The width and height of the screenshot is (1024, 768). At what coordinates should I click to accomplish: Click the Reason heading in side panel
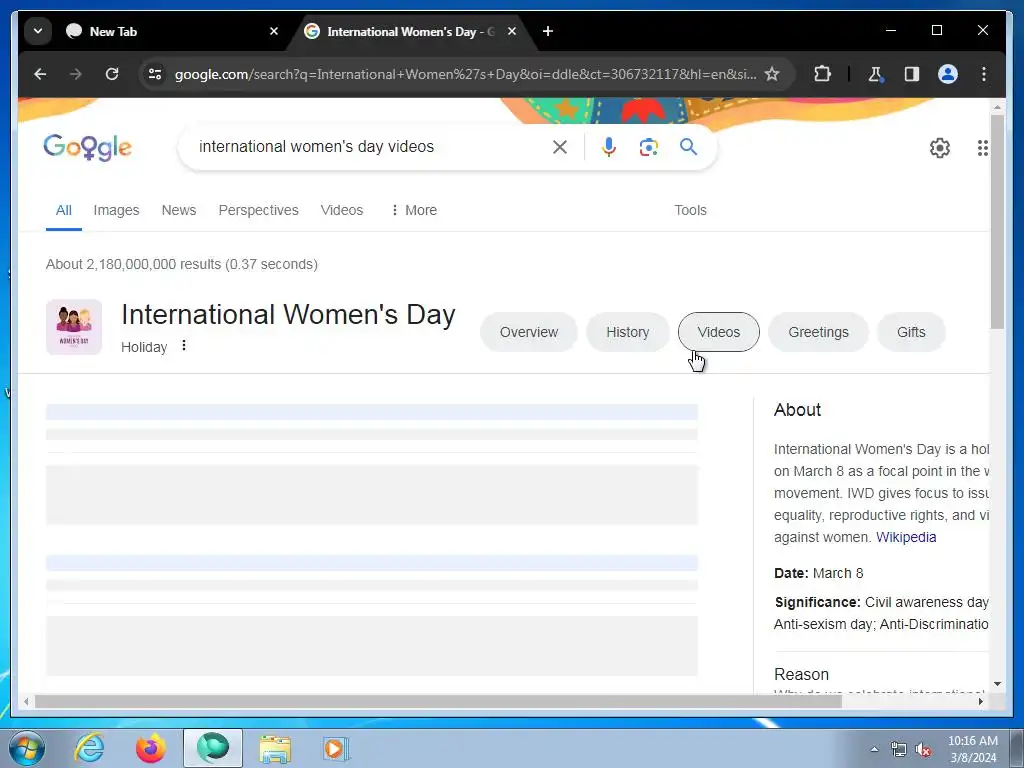801,674
